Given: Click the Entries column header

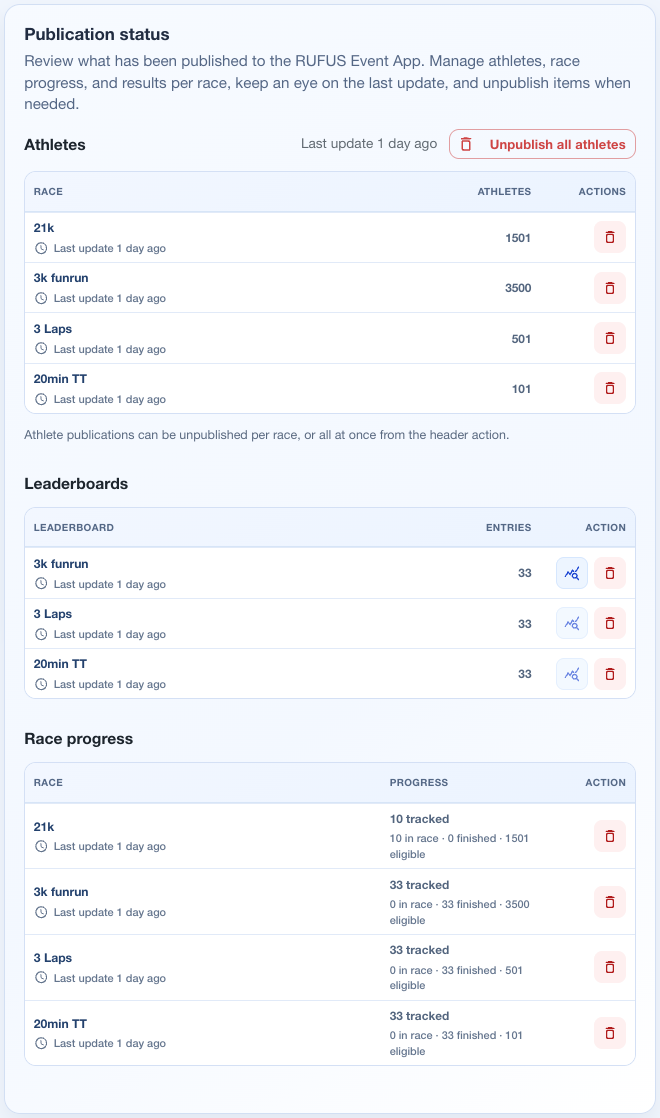Looking at the screenshot, I should 508,528.
